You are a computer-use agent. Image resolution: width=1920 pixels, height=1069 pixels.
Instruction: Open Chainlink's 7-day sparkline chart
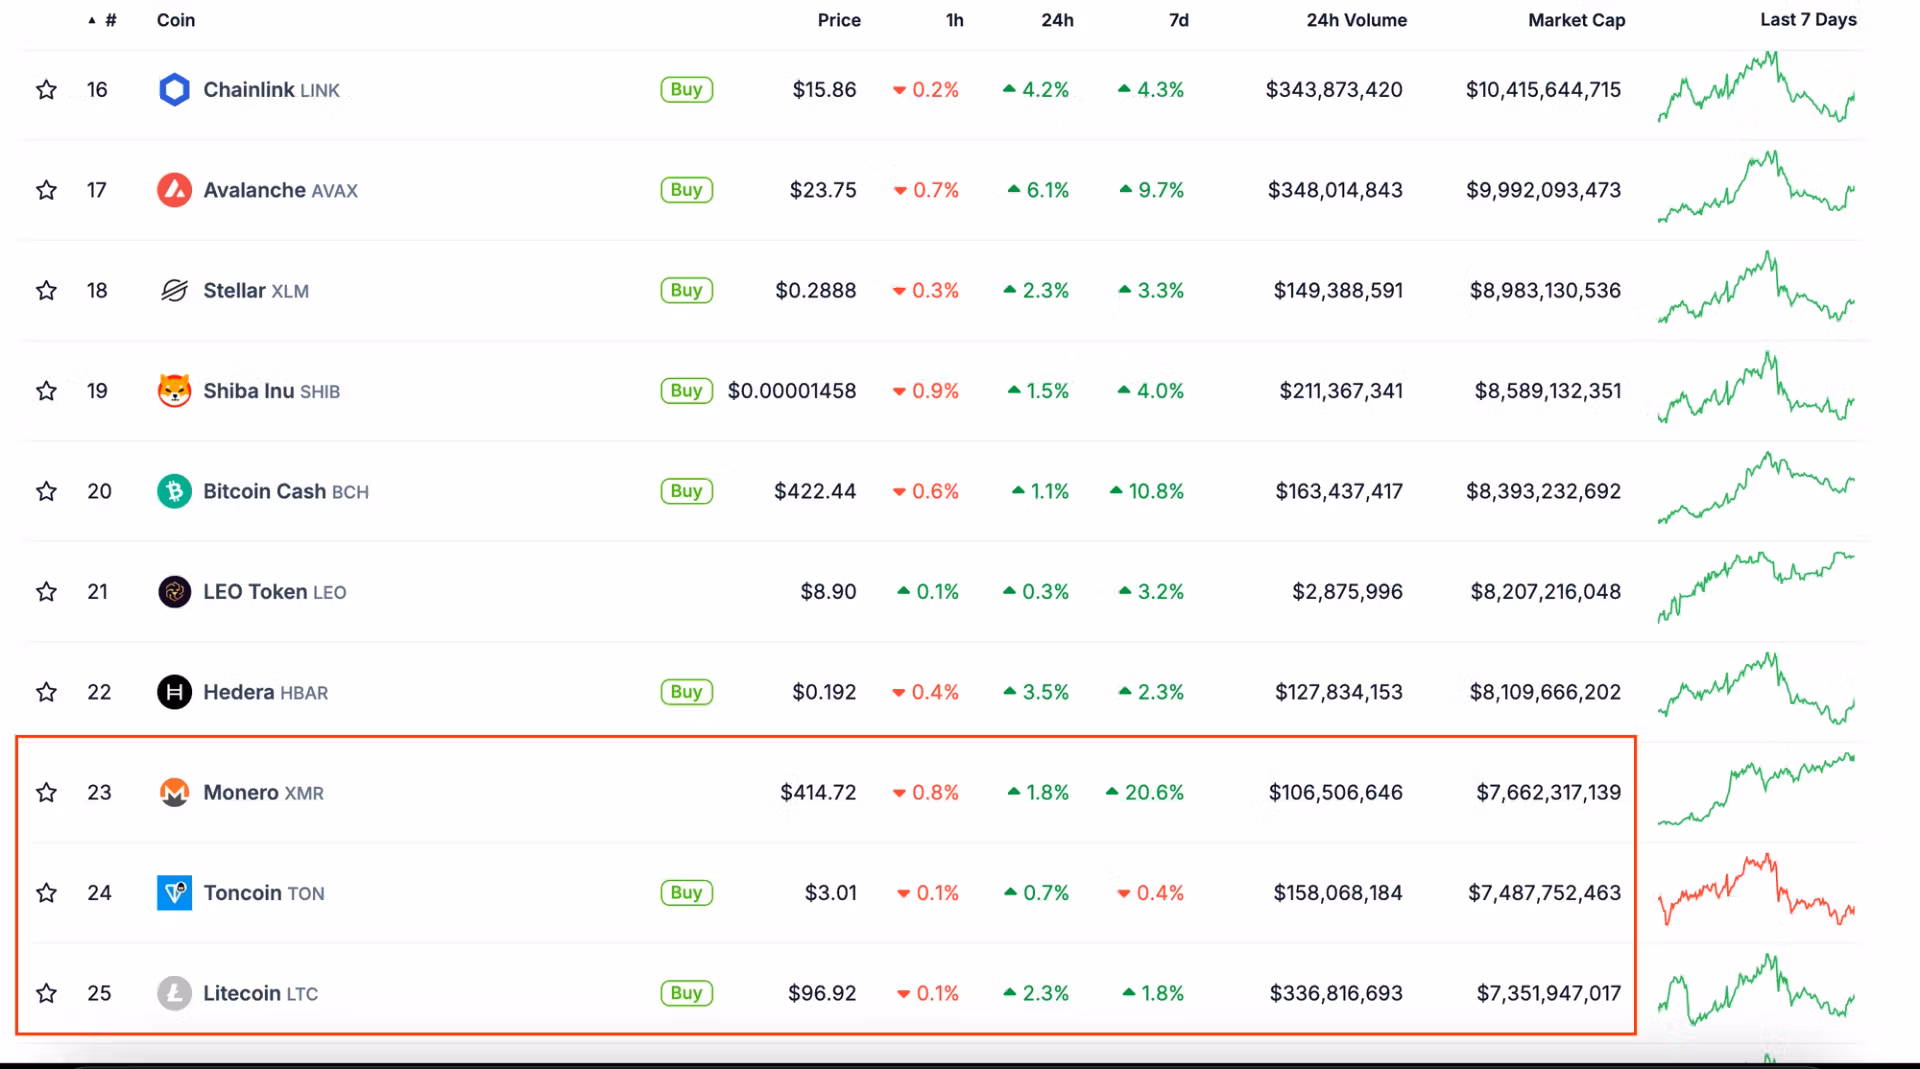(x=1756, y=88)
